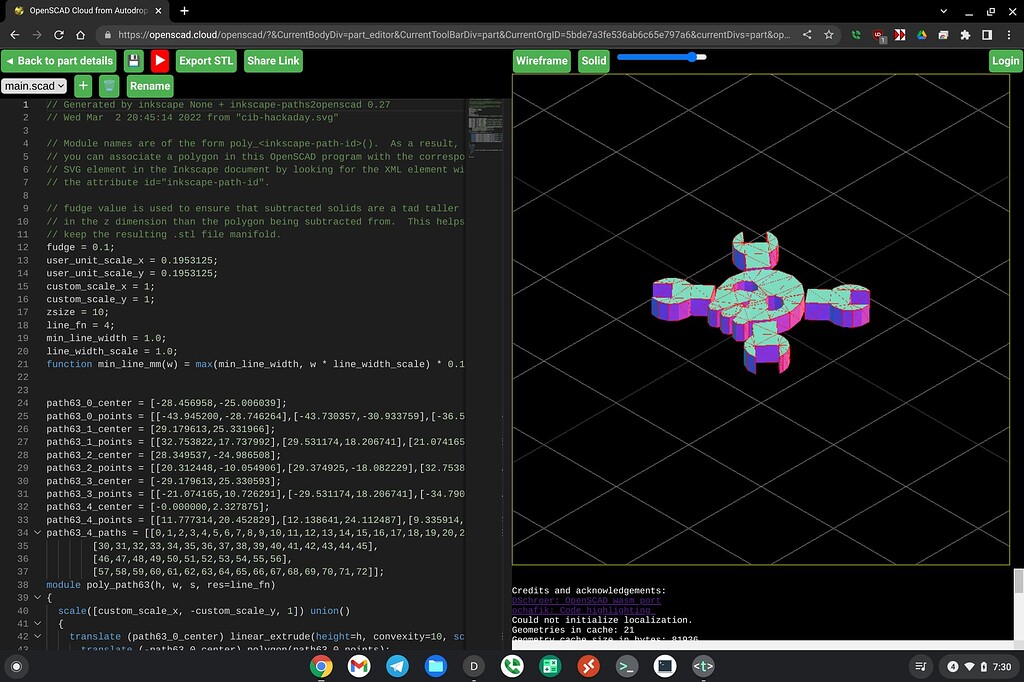Enable Solid rendering mode

point(593,60)
